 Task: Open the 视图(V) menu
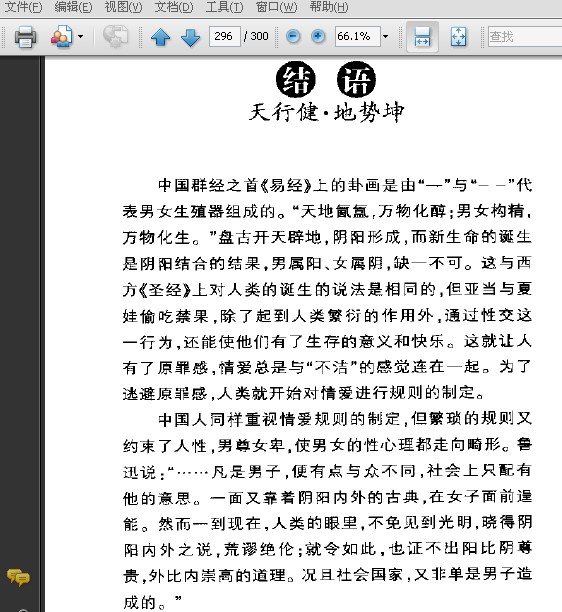[123, 7]
